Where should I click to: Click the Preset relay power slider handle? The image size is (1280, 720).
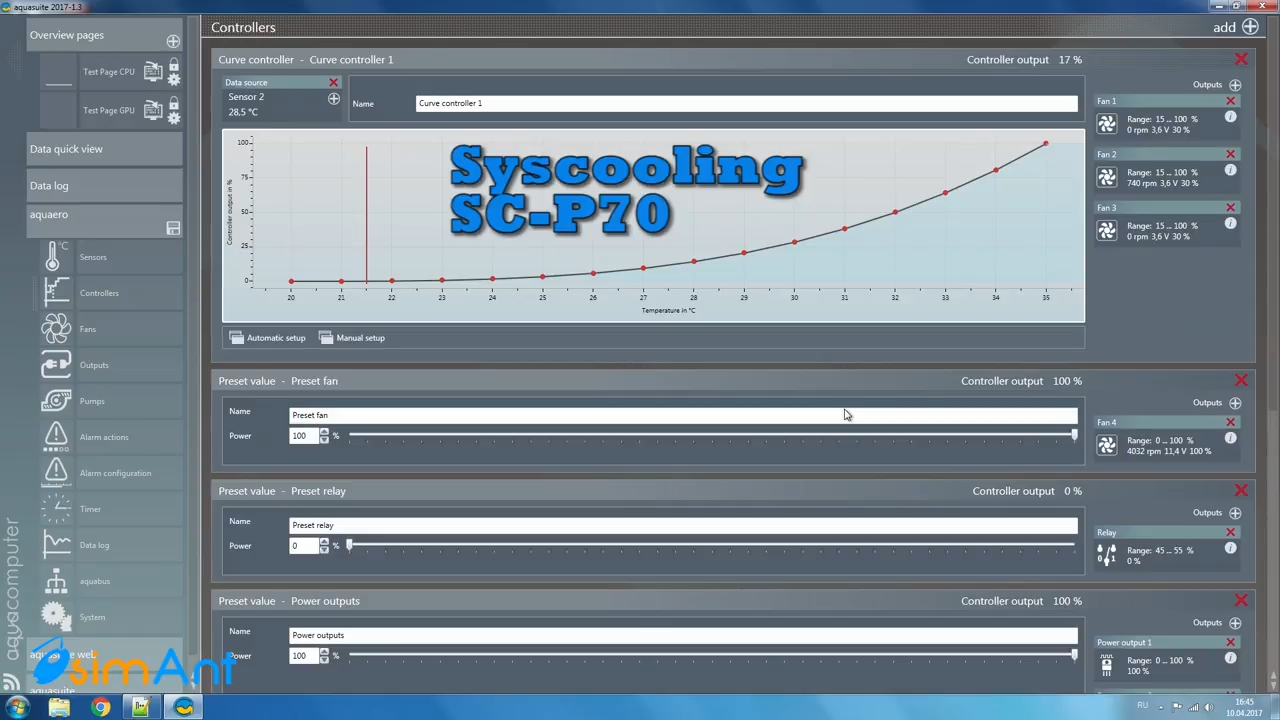point(349,545)
